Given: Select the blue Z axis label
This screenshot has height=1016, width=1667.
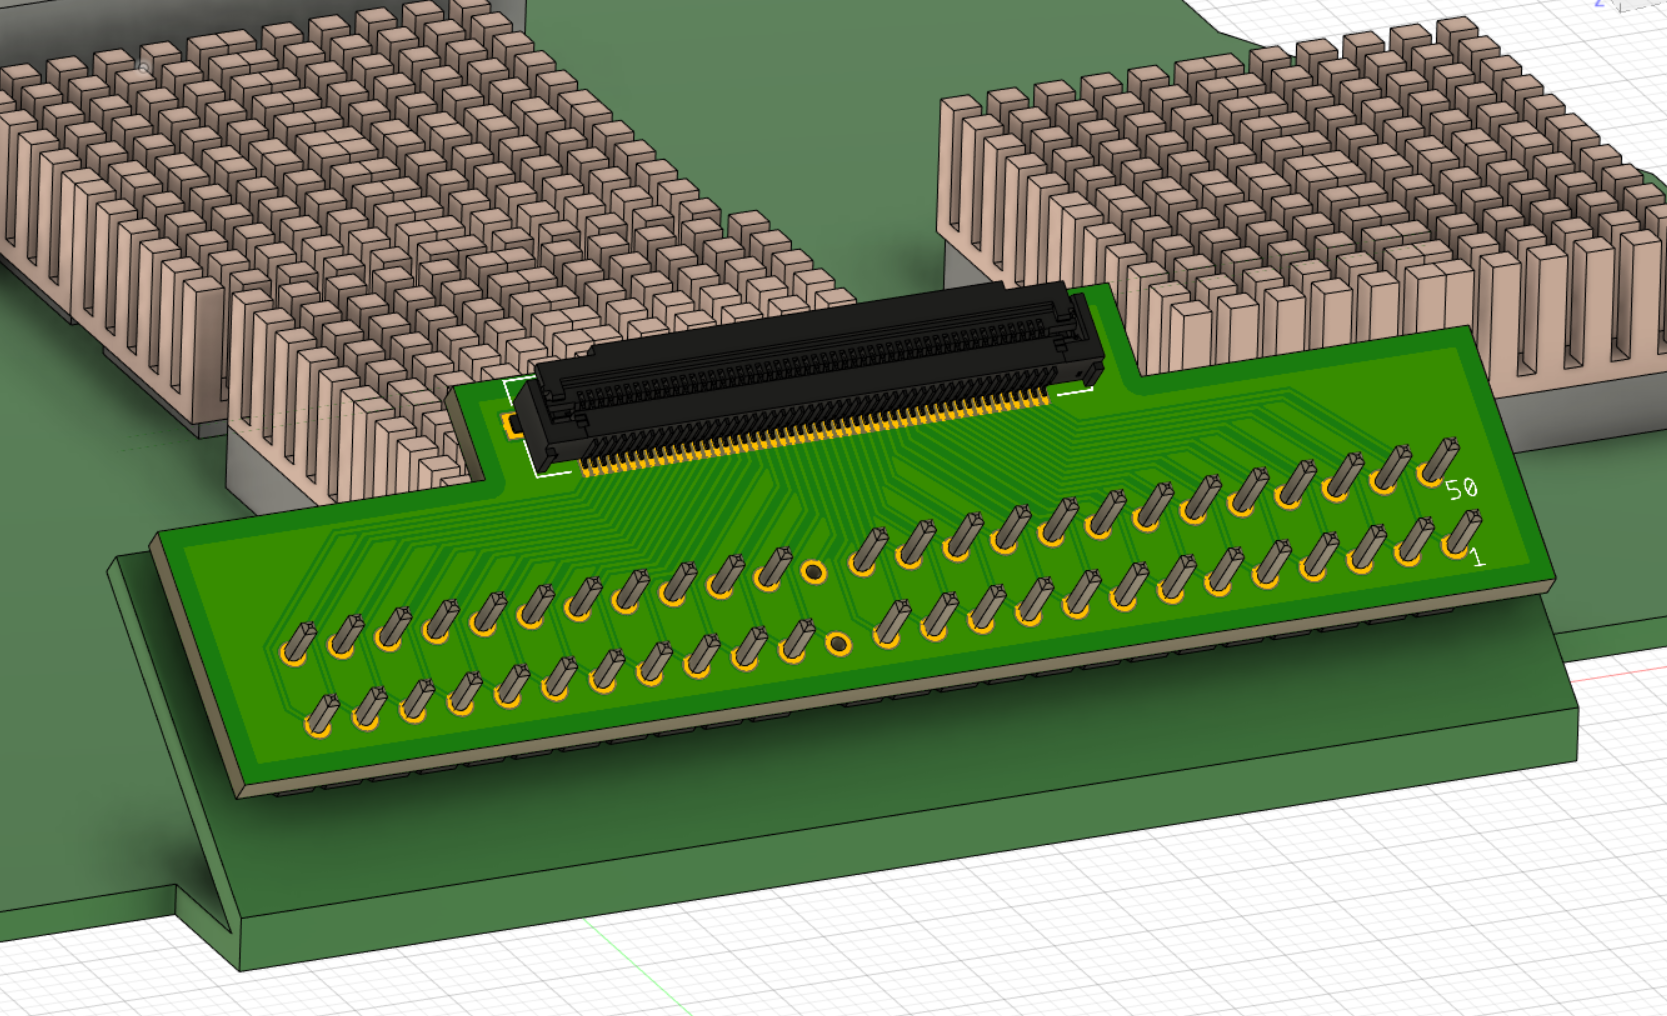Looking at the screenshot, I should (1598, 4).
